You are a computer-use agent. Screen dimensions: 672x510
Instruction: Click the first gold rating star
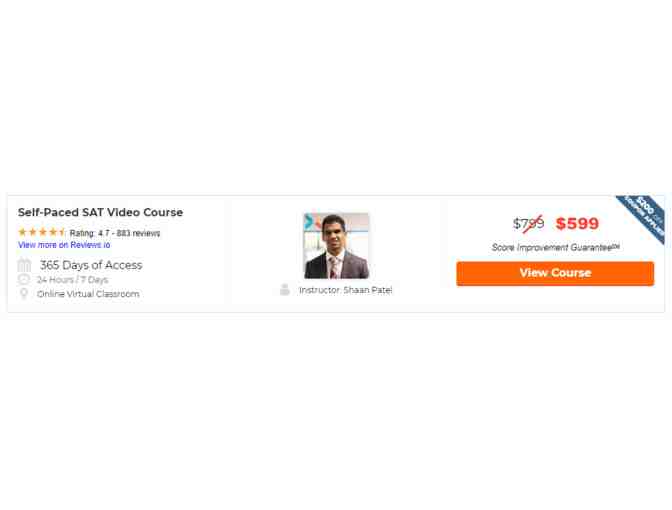point(22,232)
